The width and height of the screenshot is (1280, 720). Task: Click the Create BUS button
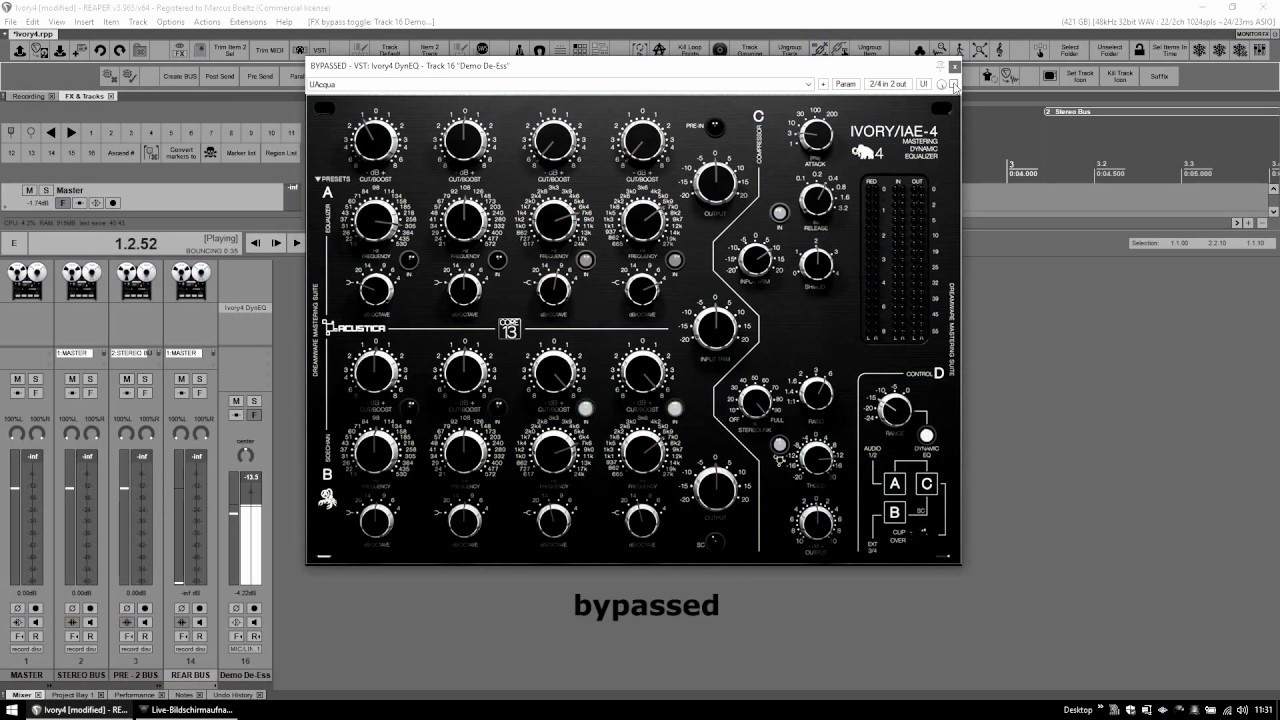tap(180, 76)
